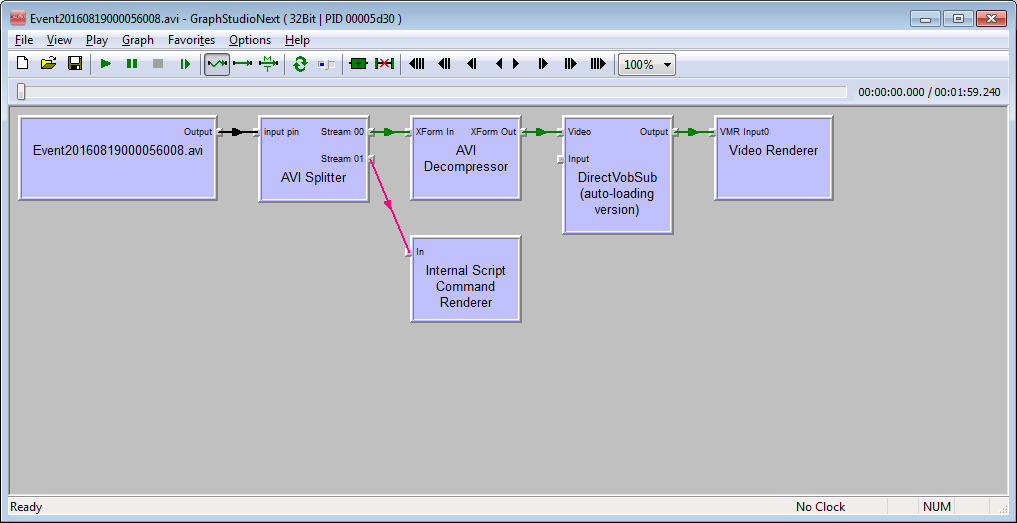Seek forward with the three-bar forward icon
Viewport: 1017px width, 523px height.
570,64
